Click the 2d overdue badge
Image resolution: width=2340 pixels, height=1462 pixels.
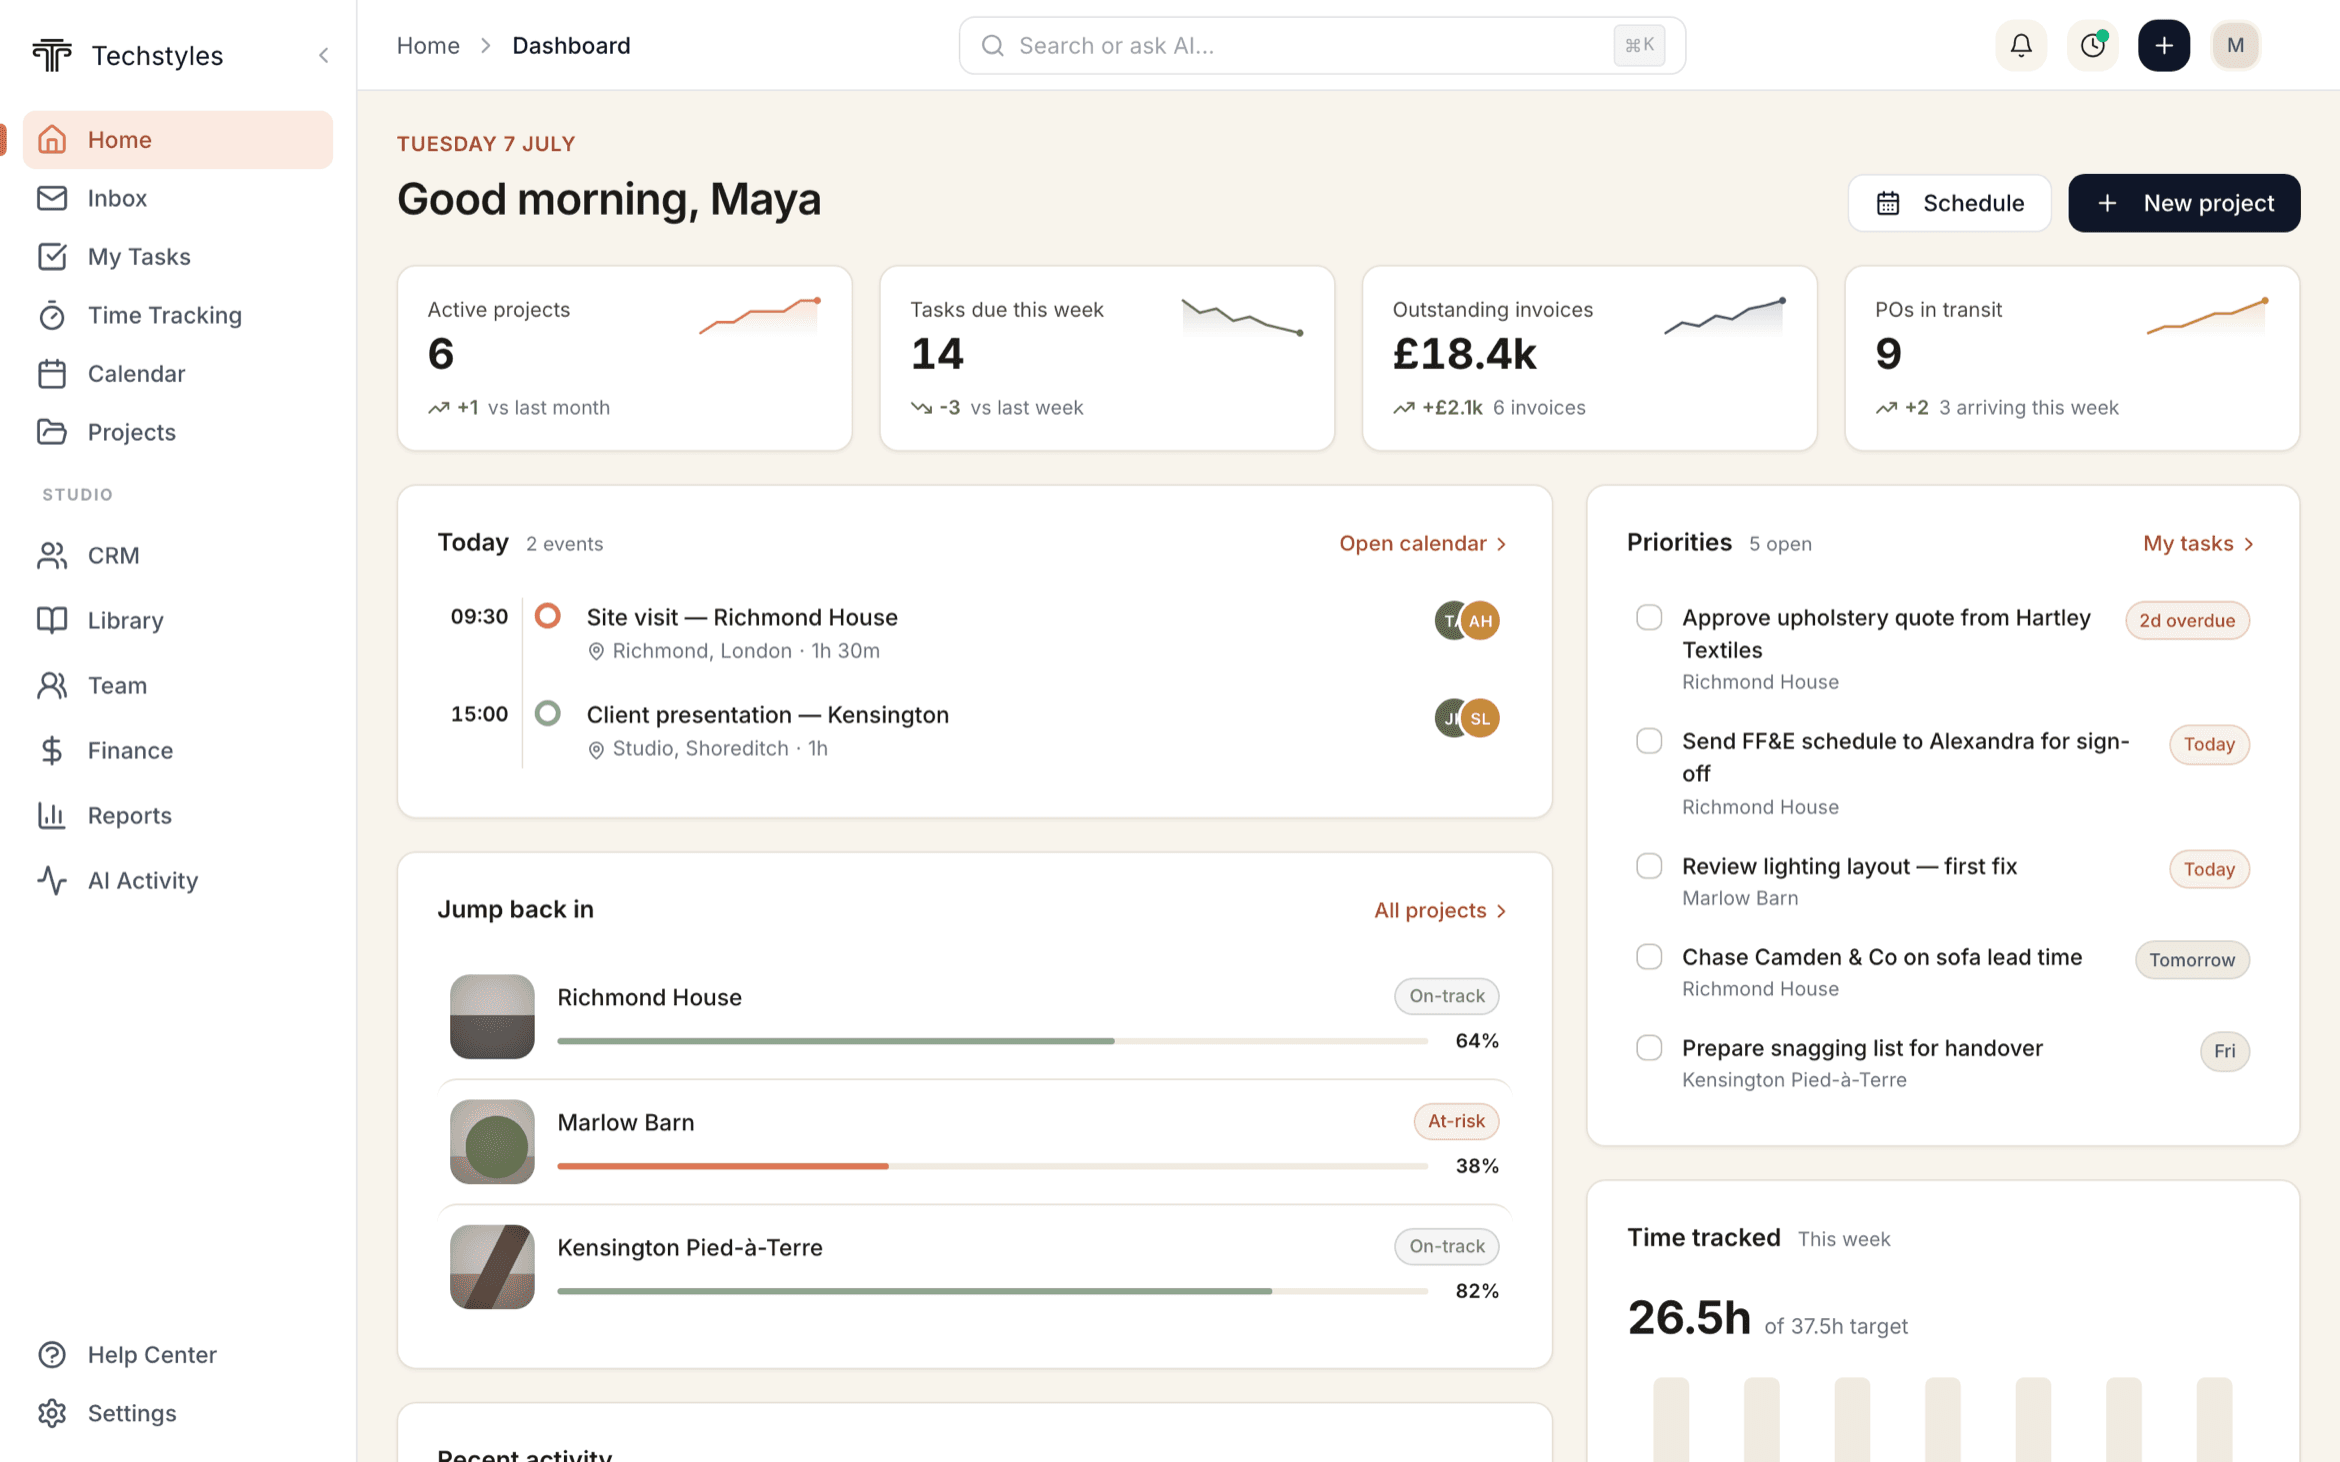(2187, 620)
